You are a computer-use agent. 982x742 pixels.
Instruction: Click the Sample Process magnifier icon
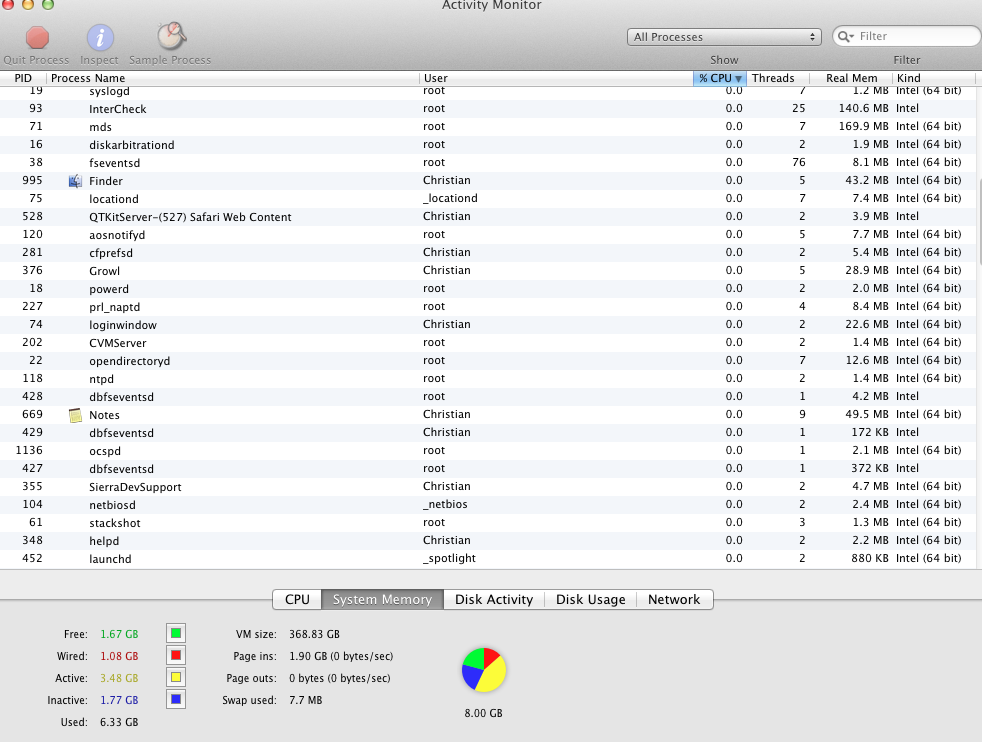tap(171, 37)
